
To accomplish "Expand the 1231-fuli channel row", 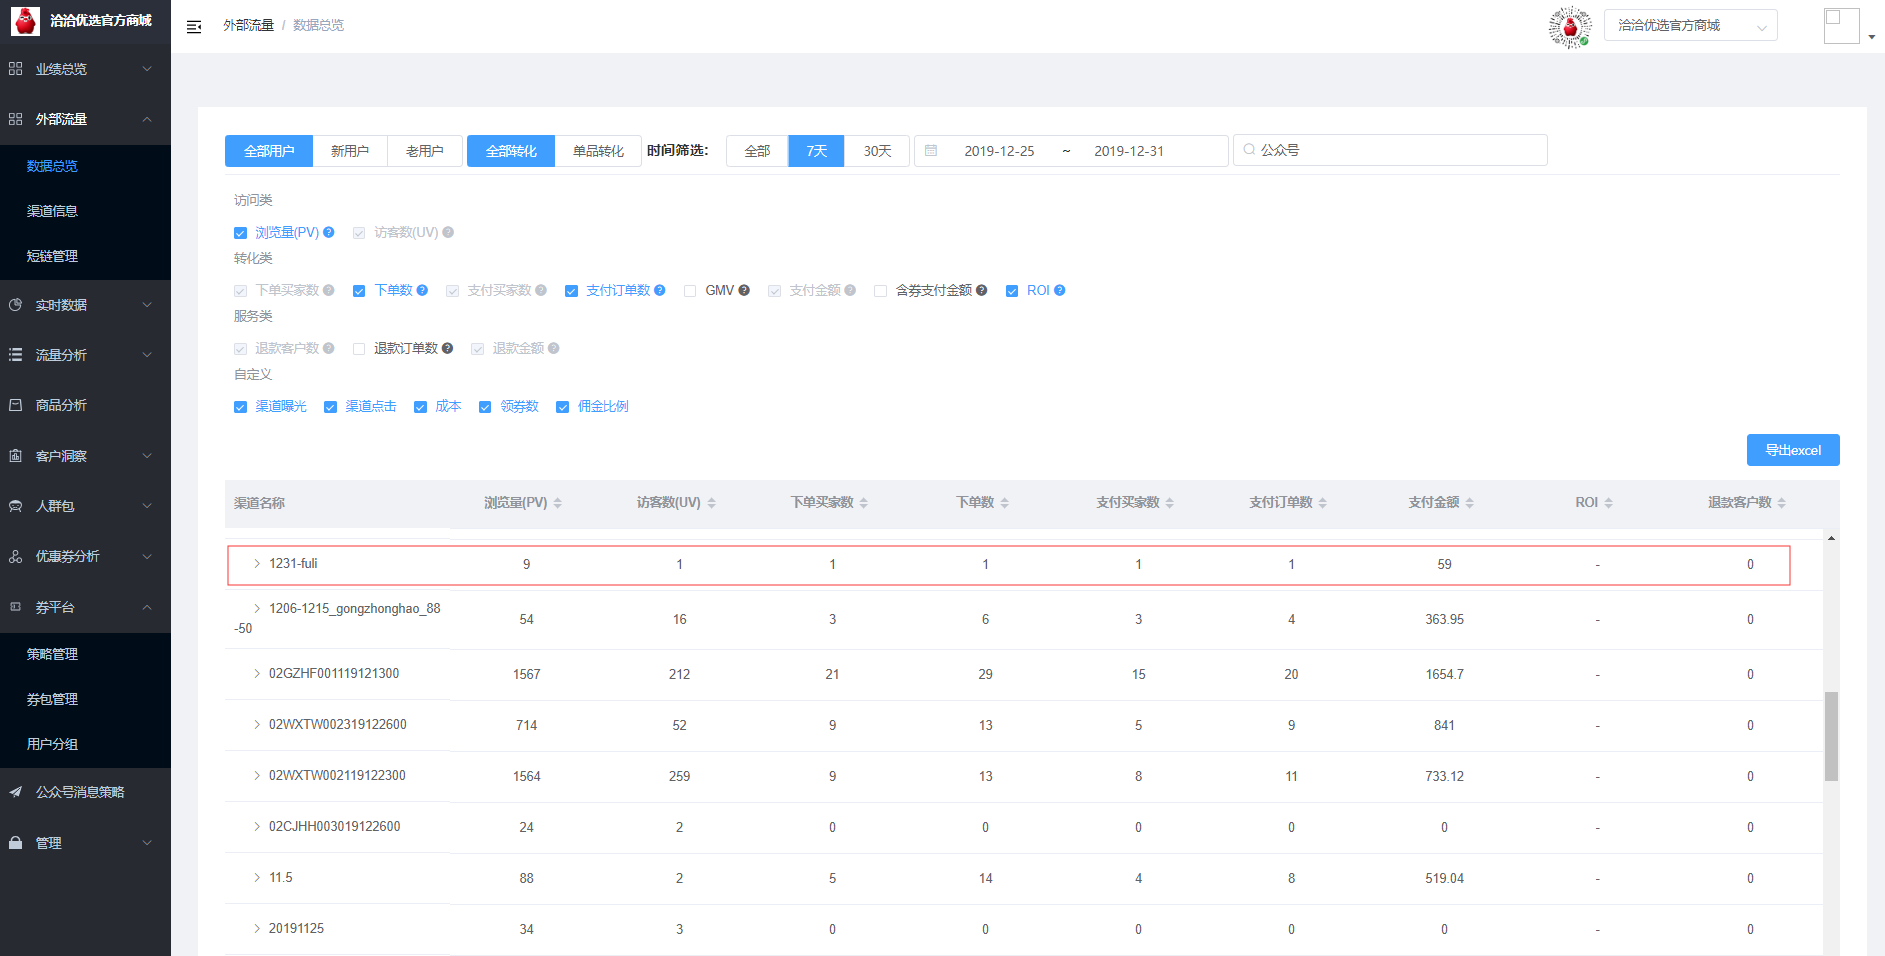I will click(x=257, y=564).
